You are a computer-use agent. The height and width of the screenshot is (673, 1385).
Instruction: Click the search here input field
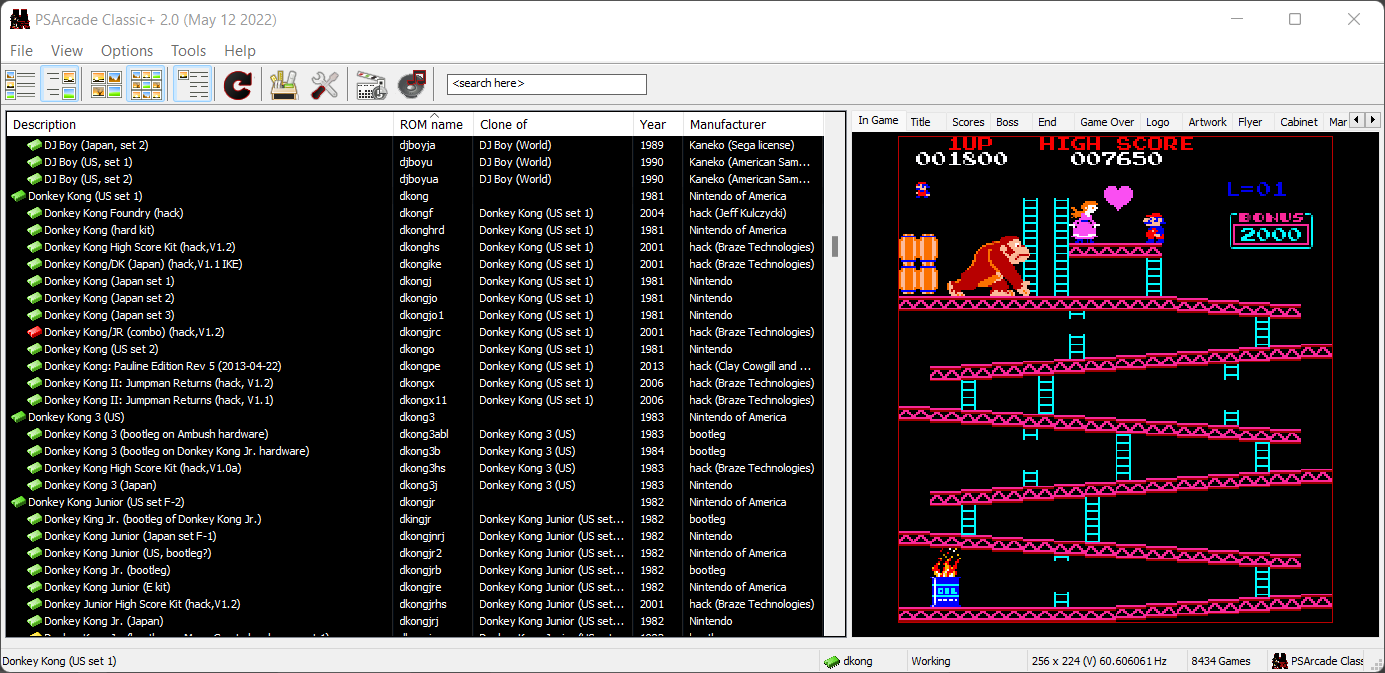[x=547, y=84]
